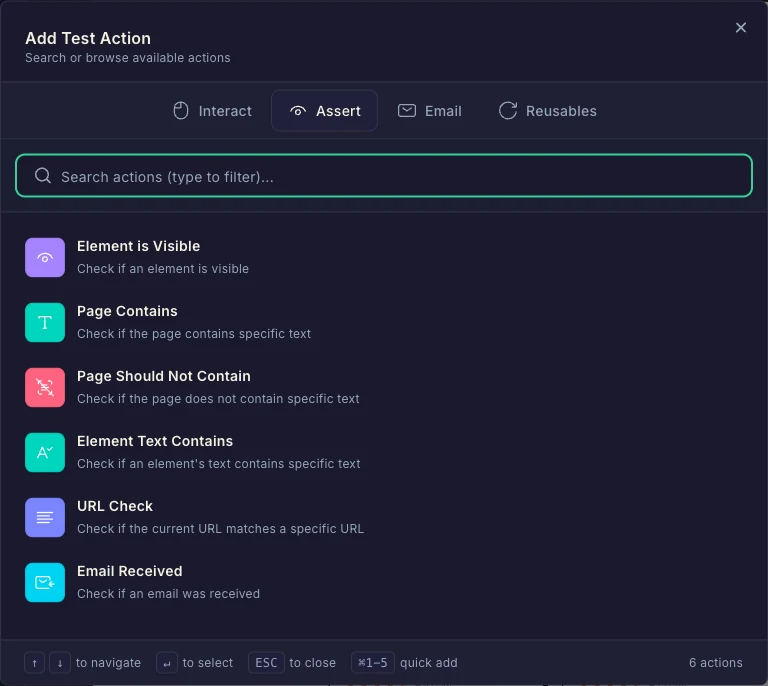Click the up arrow navigate key hint
The image size is (768, 686).
34,663
